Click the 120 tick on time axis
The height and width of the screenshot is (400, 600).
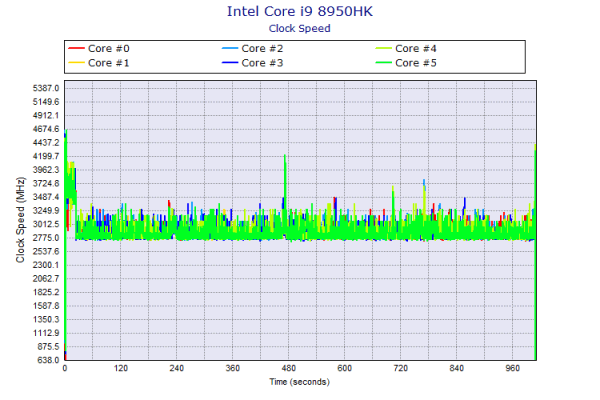tap(121, 368)
